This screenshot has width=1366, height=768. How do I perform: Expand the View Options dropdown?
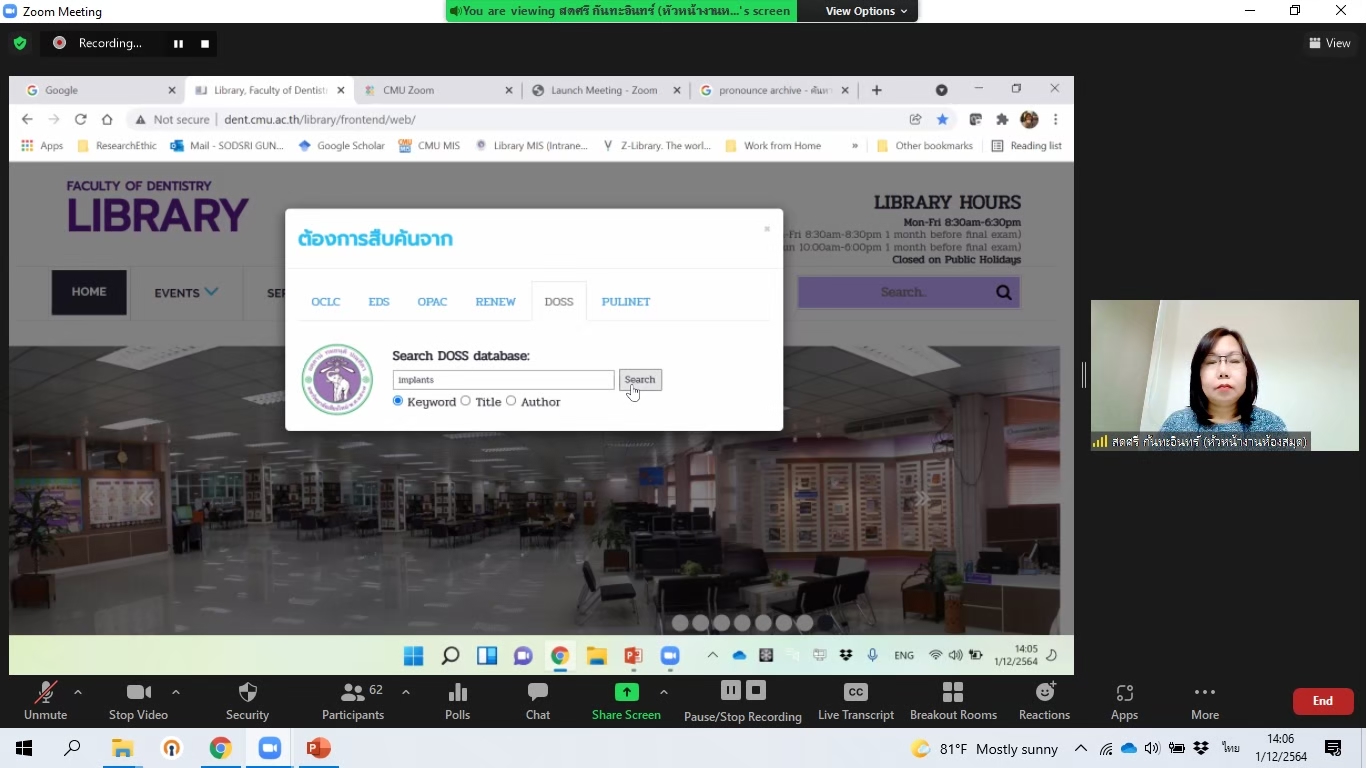(x=866, y=11)
